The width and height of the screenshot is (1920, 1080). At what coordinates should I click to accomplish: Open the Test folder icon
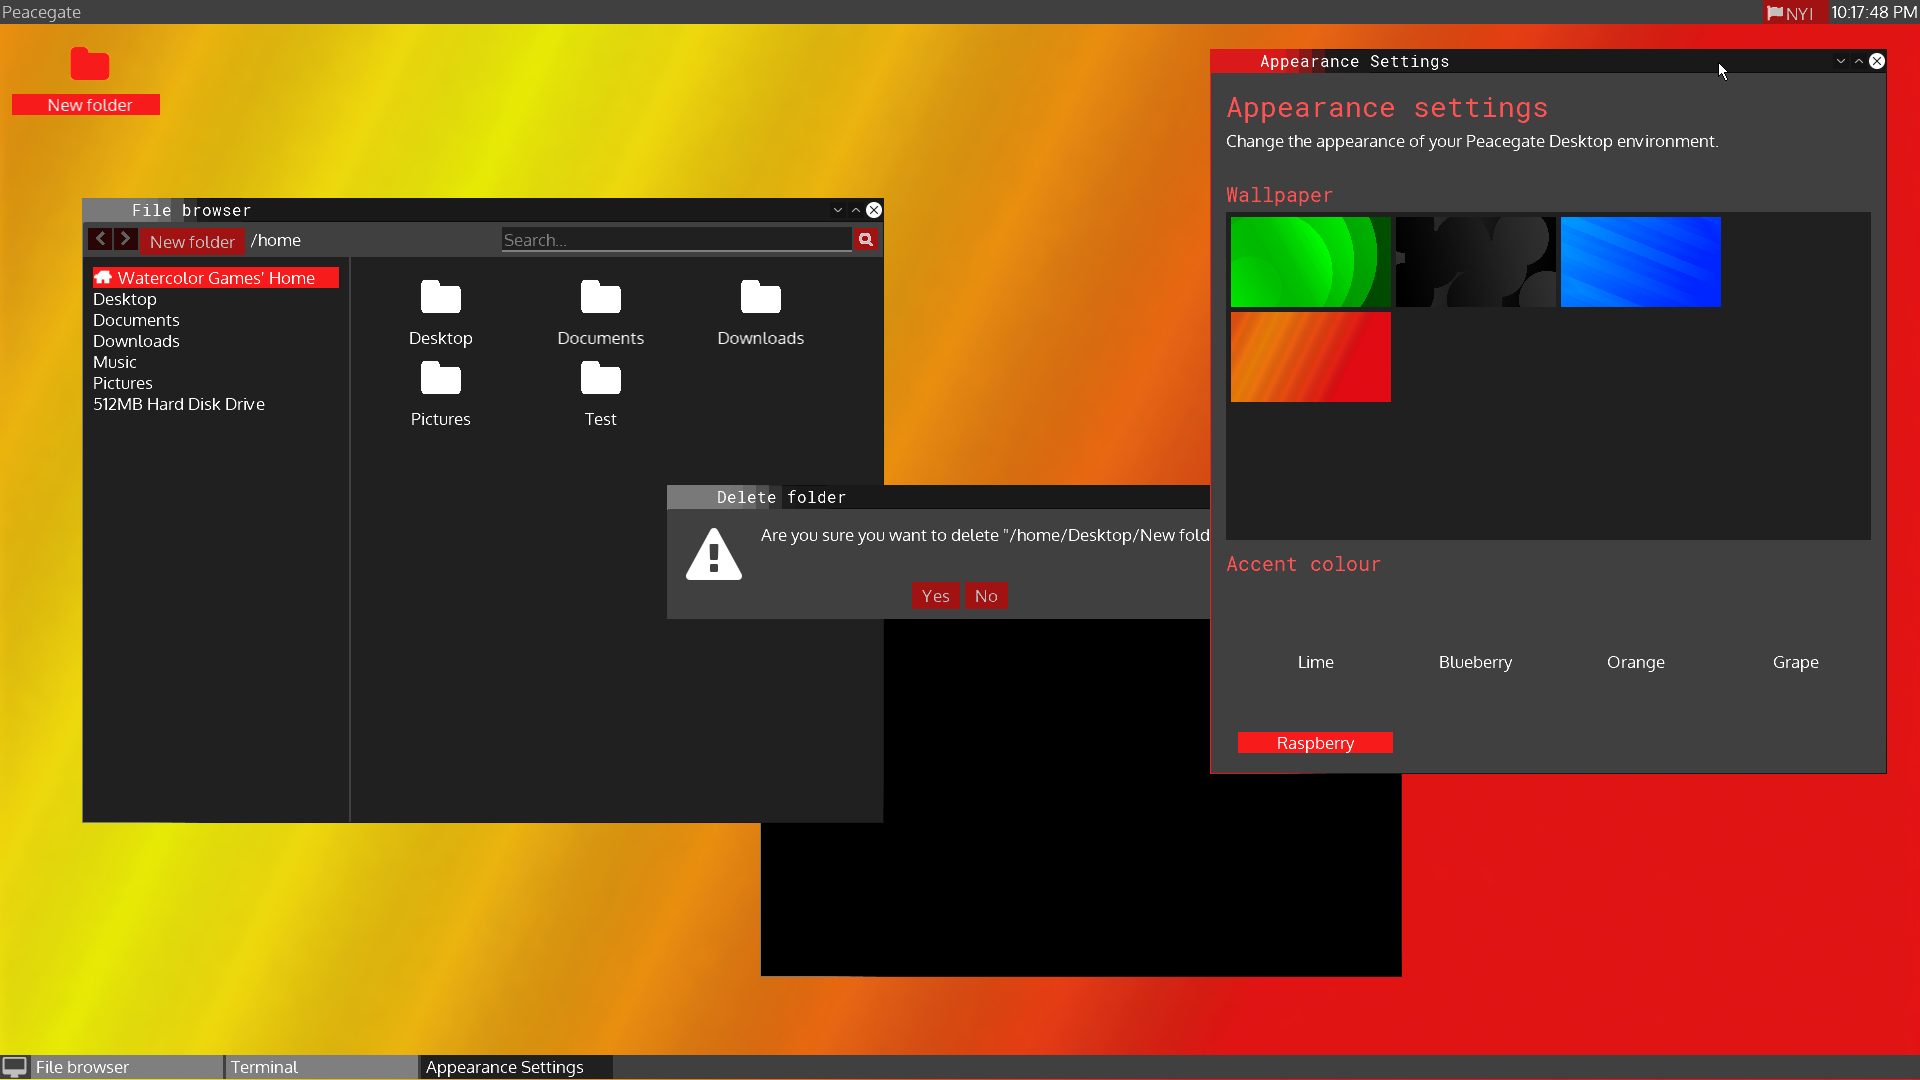(600, 378)
